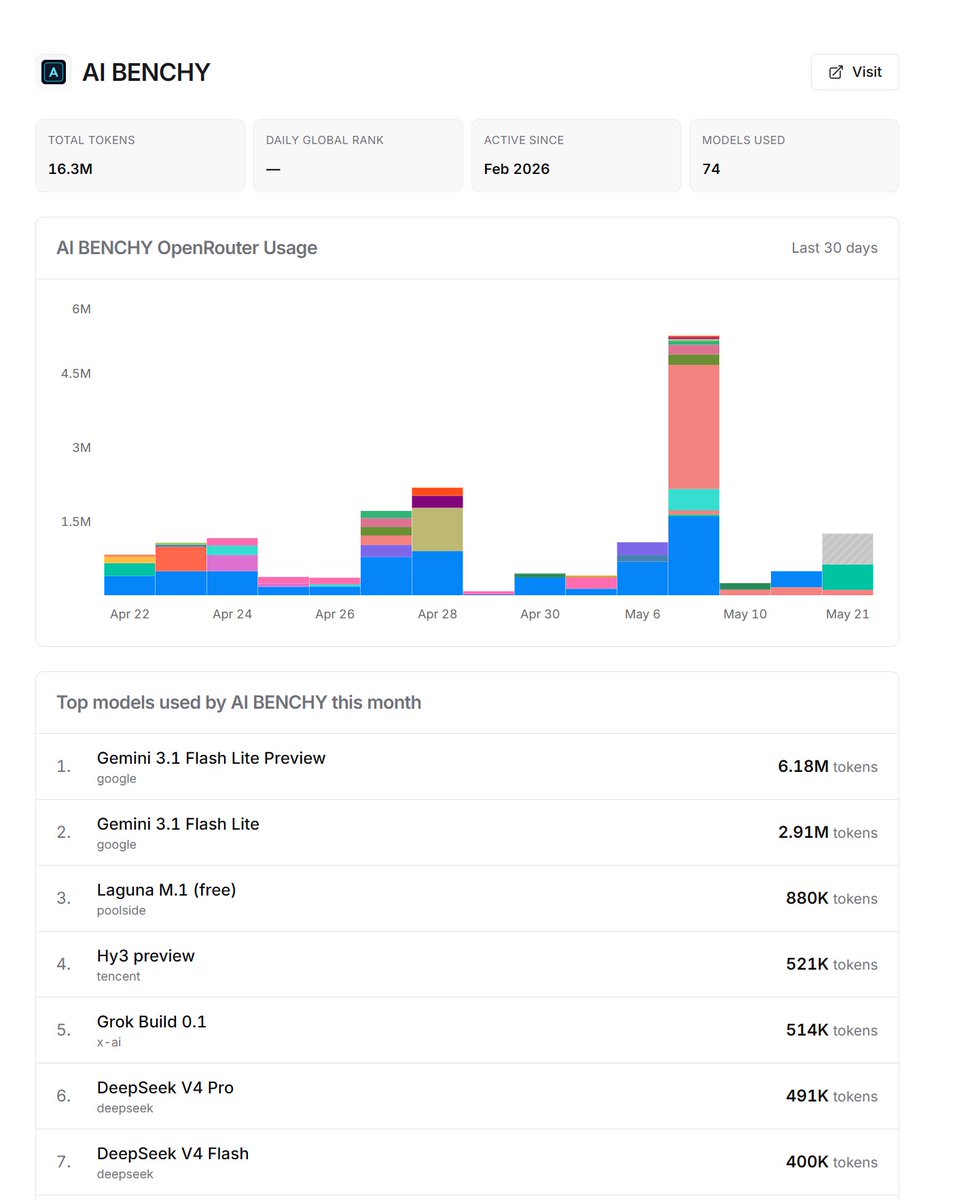Open Laguna M.1 (free) model
The height and width of the screenshot is (1200, 955).
click(166, 890)
